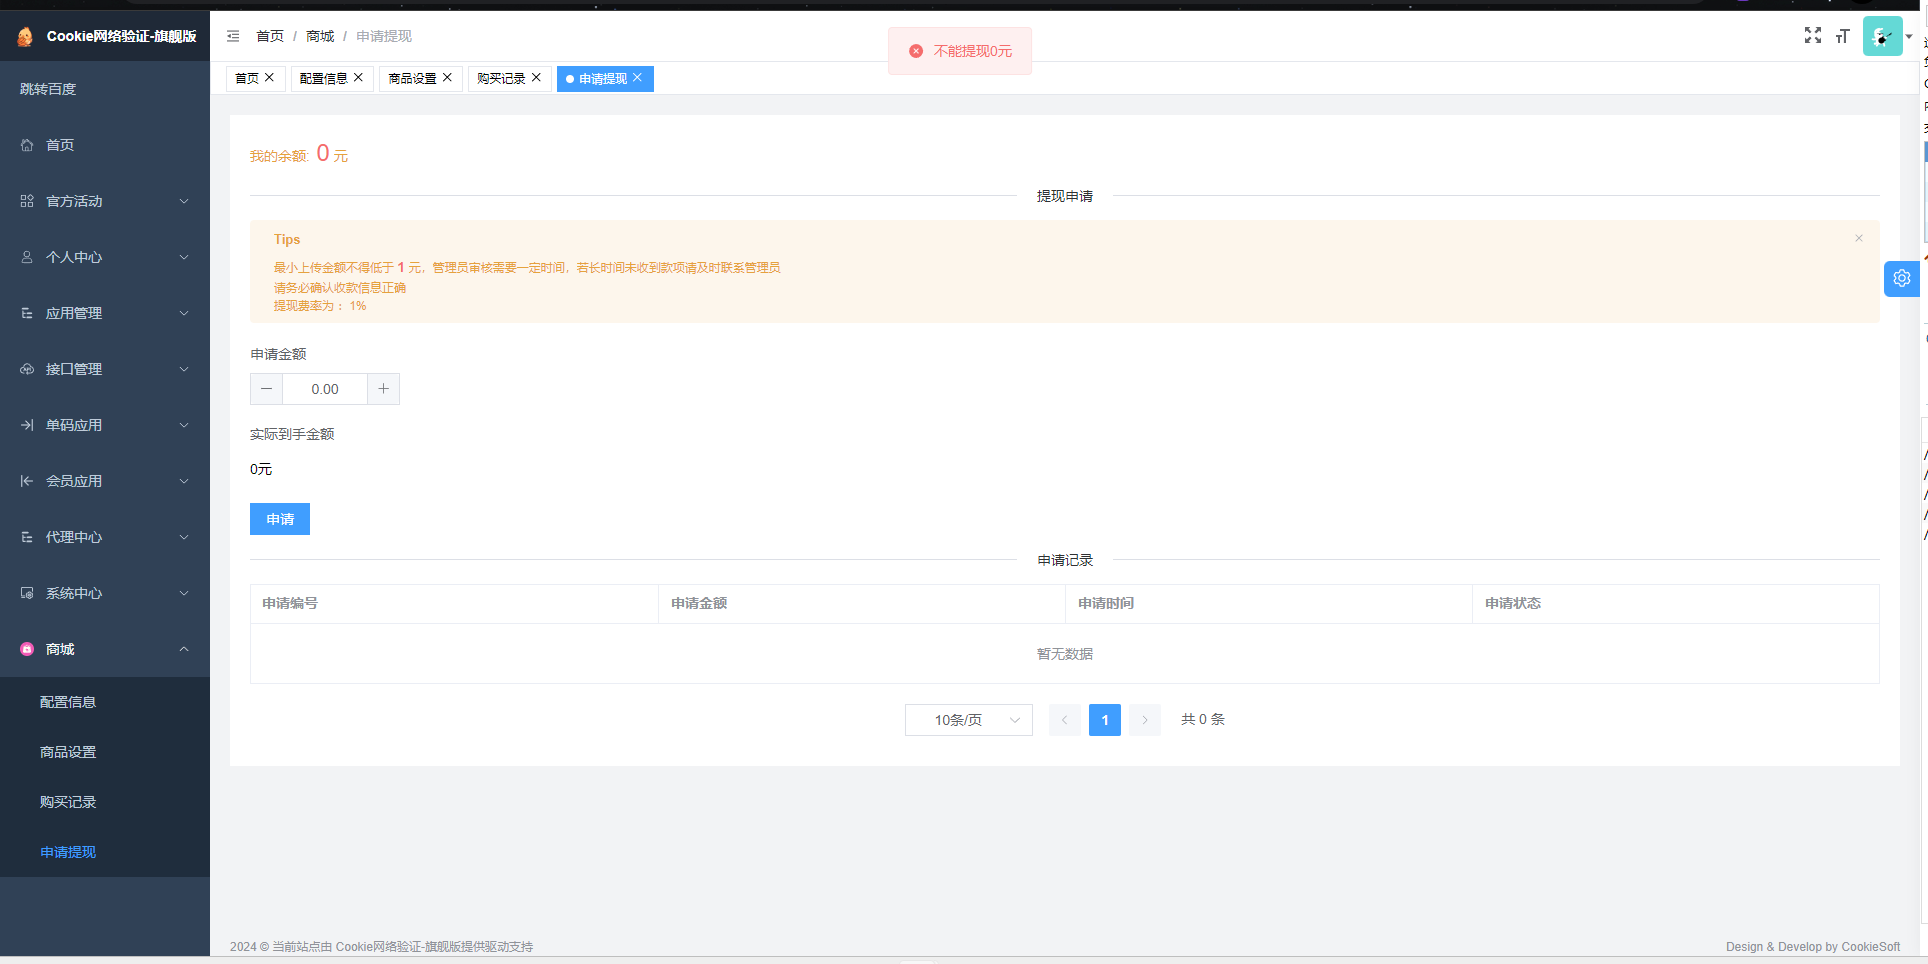This screenshot has height=964, width=1928.
Task: Expand the 官方活动 sidebar menu
Action: pos(105,201)
